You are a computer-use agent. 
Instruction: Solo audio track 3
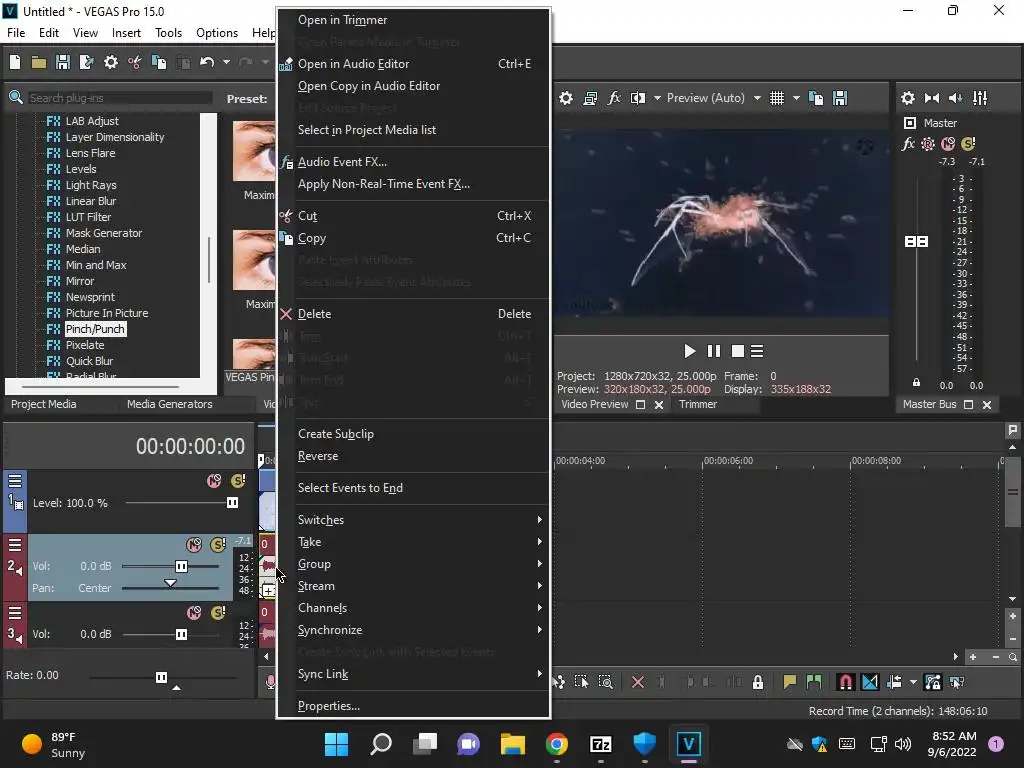218,613
